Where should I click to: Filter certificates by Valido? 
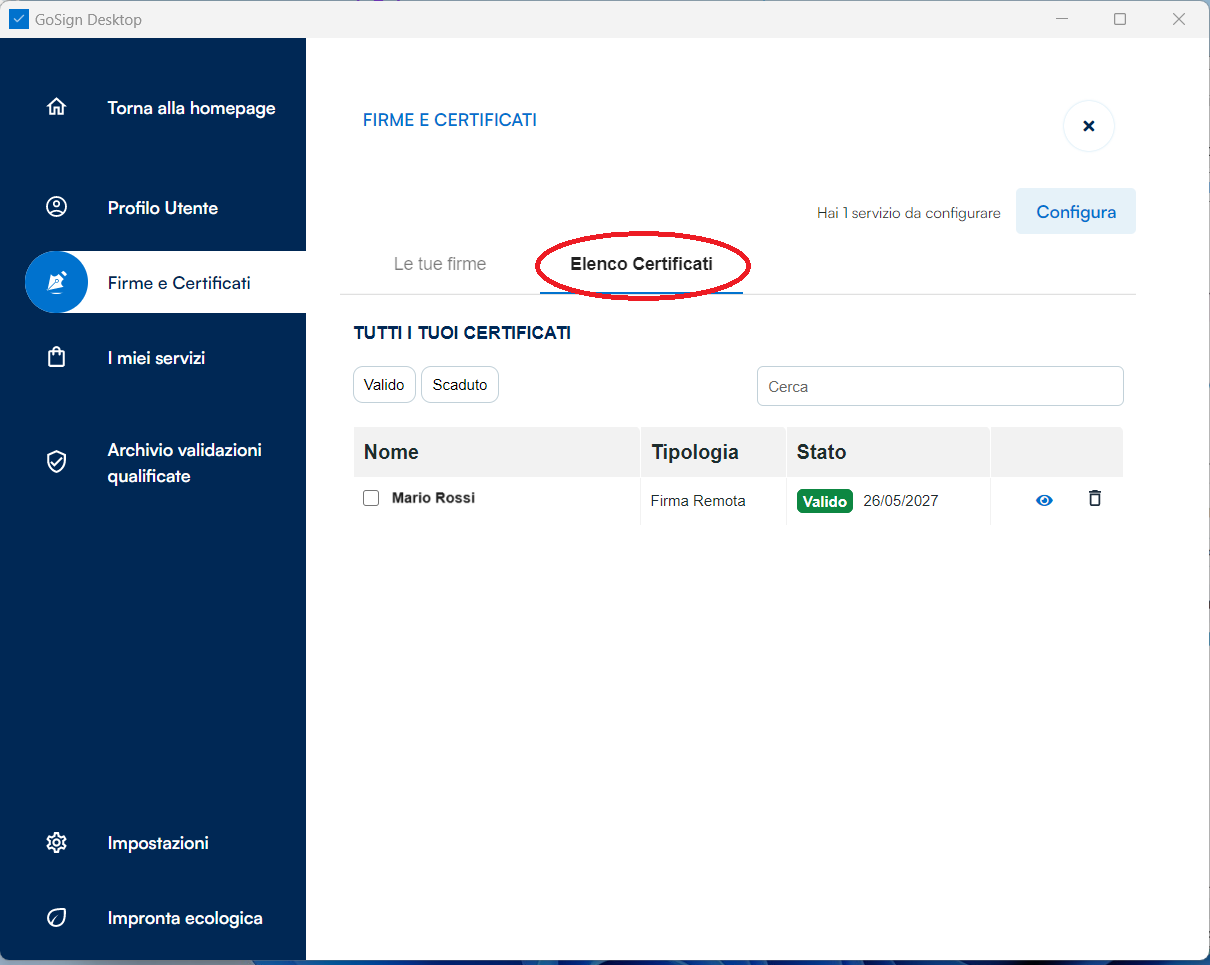coord(384,385)
